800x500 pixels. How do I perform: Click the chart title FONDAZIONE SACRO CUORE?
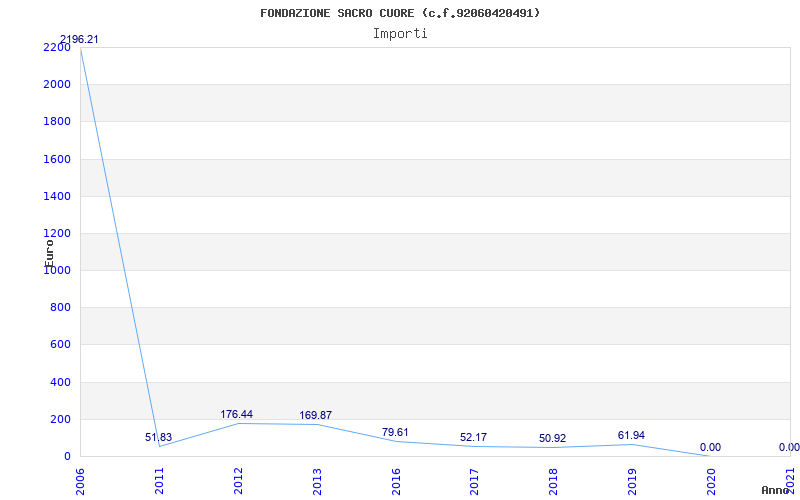(x=400, y=13)
